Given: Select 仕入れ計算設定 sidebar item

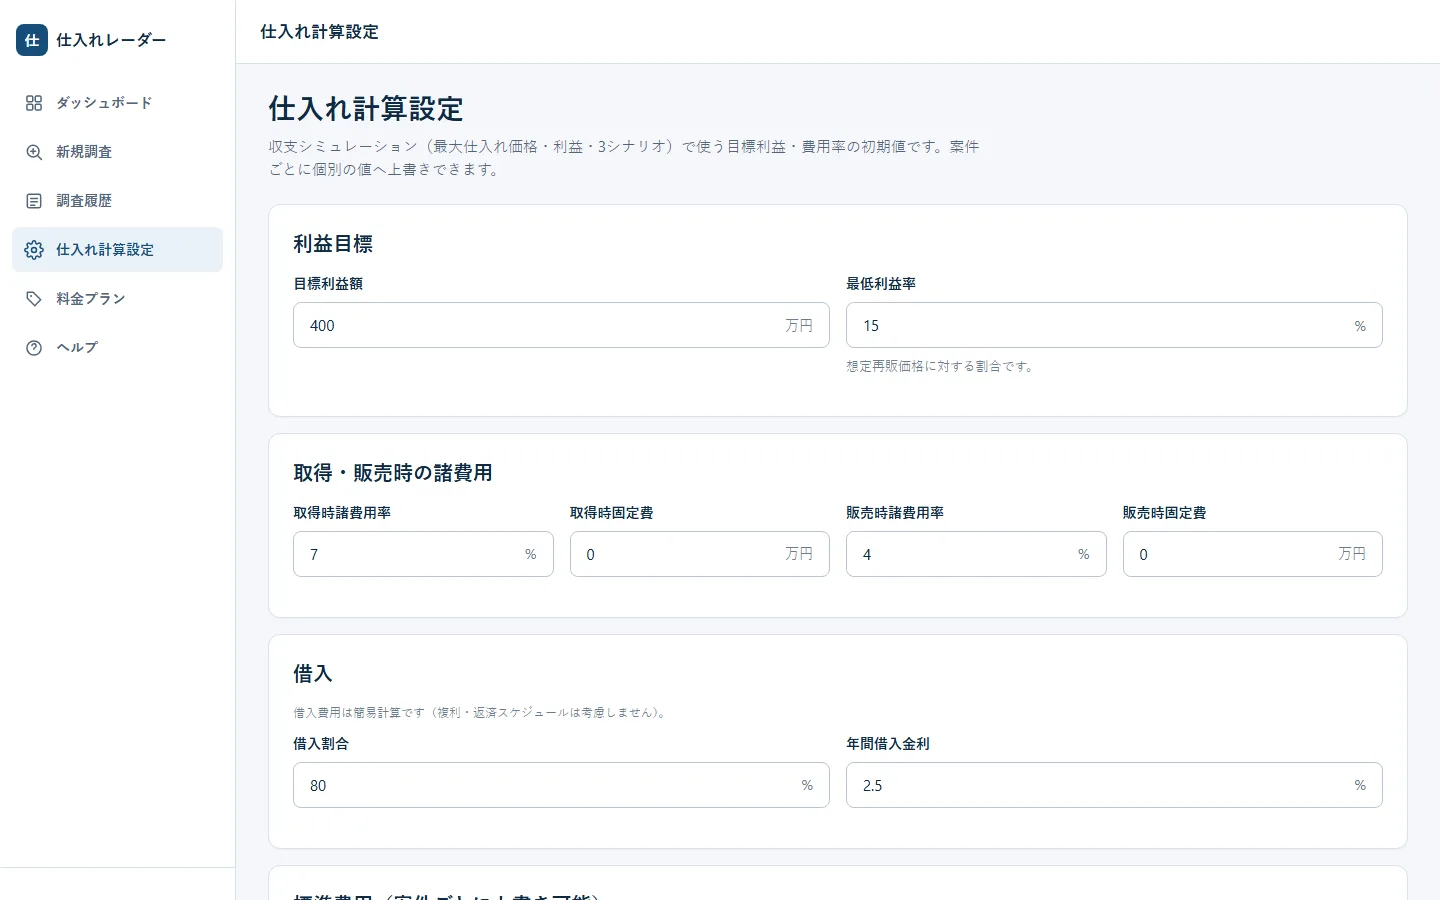Looking at the screenshot, I should click(x=117, y=250).
